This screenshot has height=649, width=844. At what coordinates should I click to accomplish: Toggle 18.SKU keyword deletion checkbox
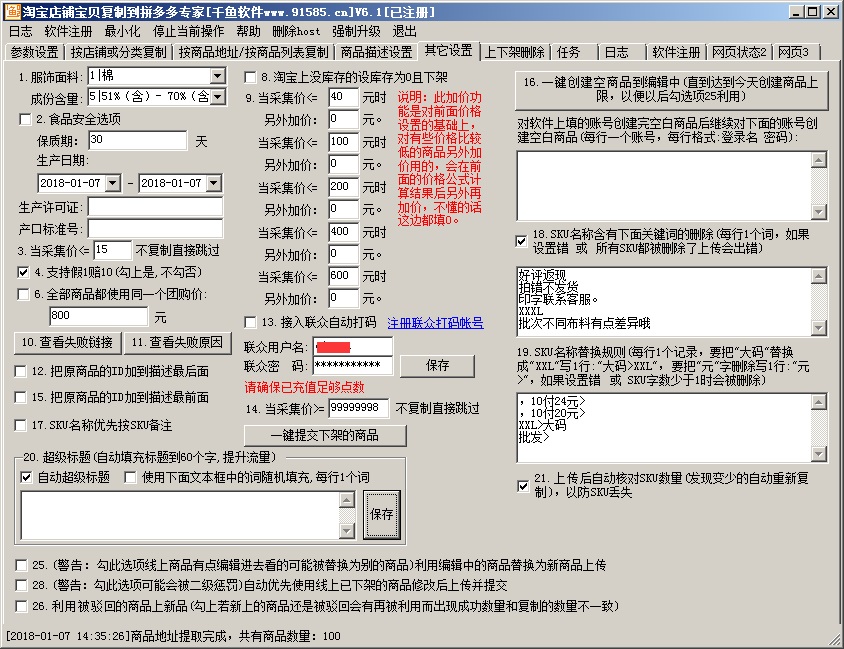tap(521, 241)
